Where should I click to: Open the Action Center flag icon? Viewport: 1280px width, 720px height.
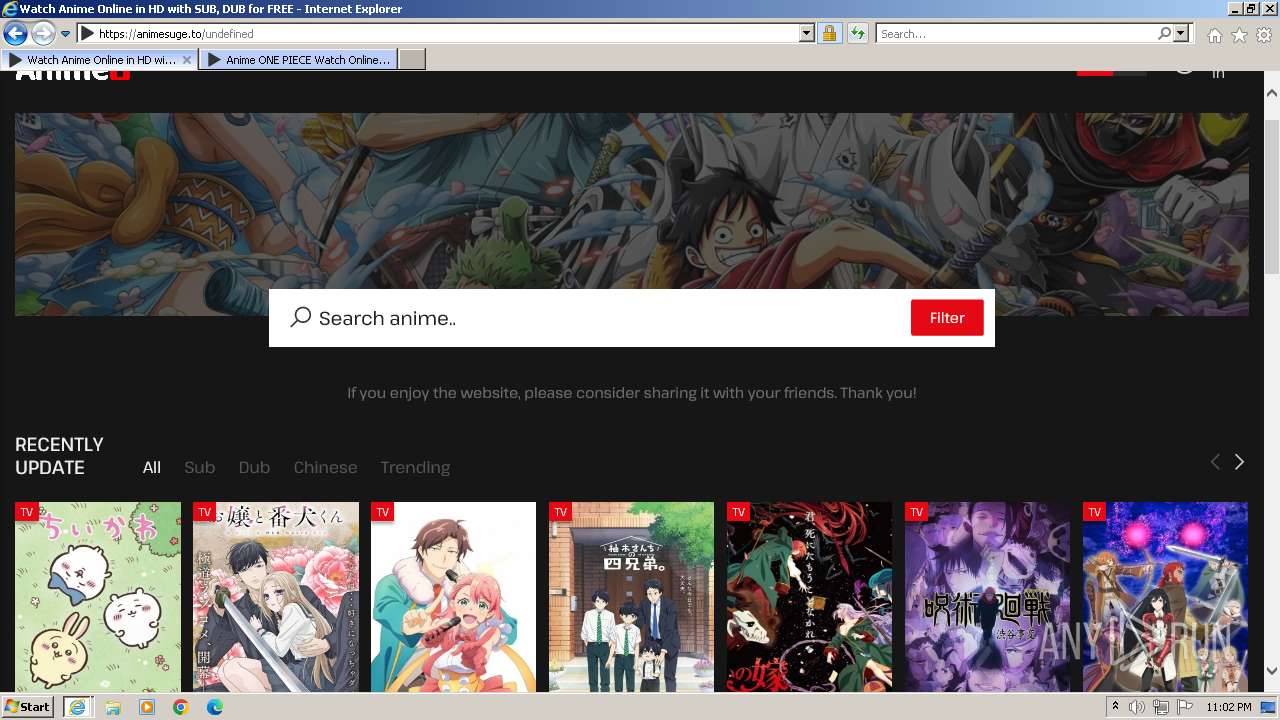click(1184, 707)
